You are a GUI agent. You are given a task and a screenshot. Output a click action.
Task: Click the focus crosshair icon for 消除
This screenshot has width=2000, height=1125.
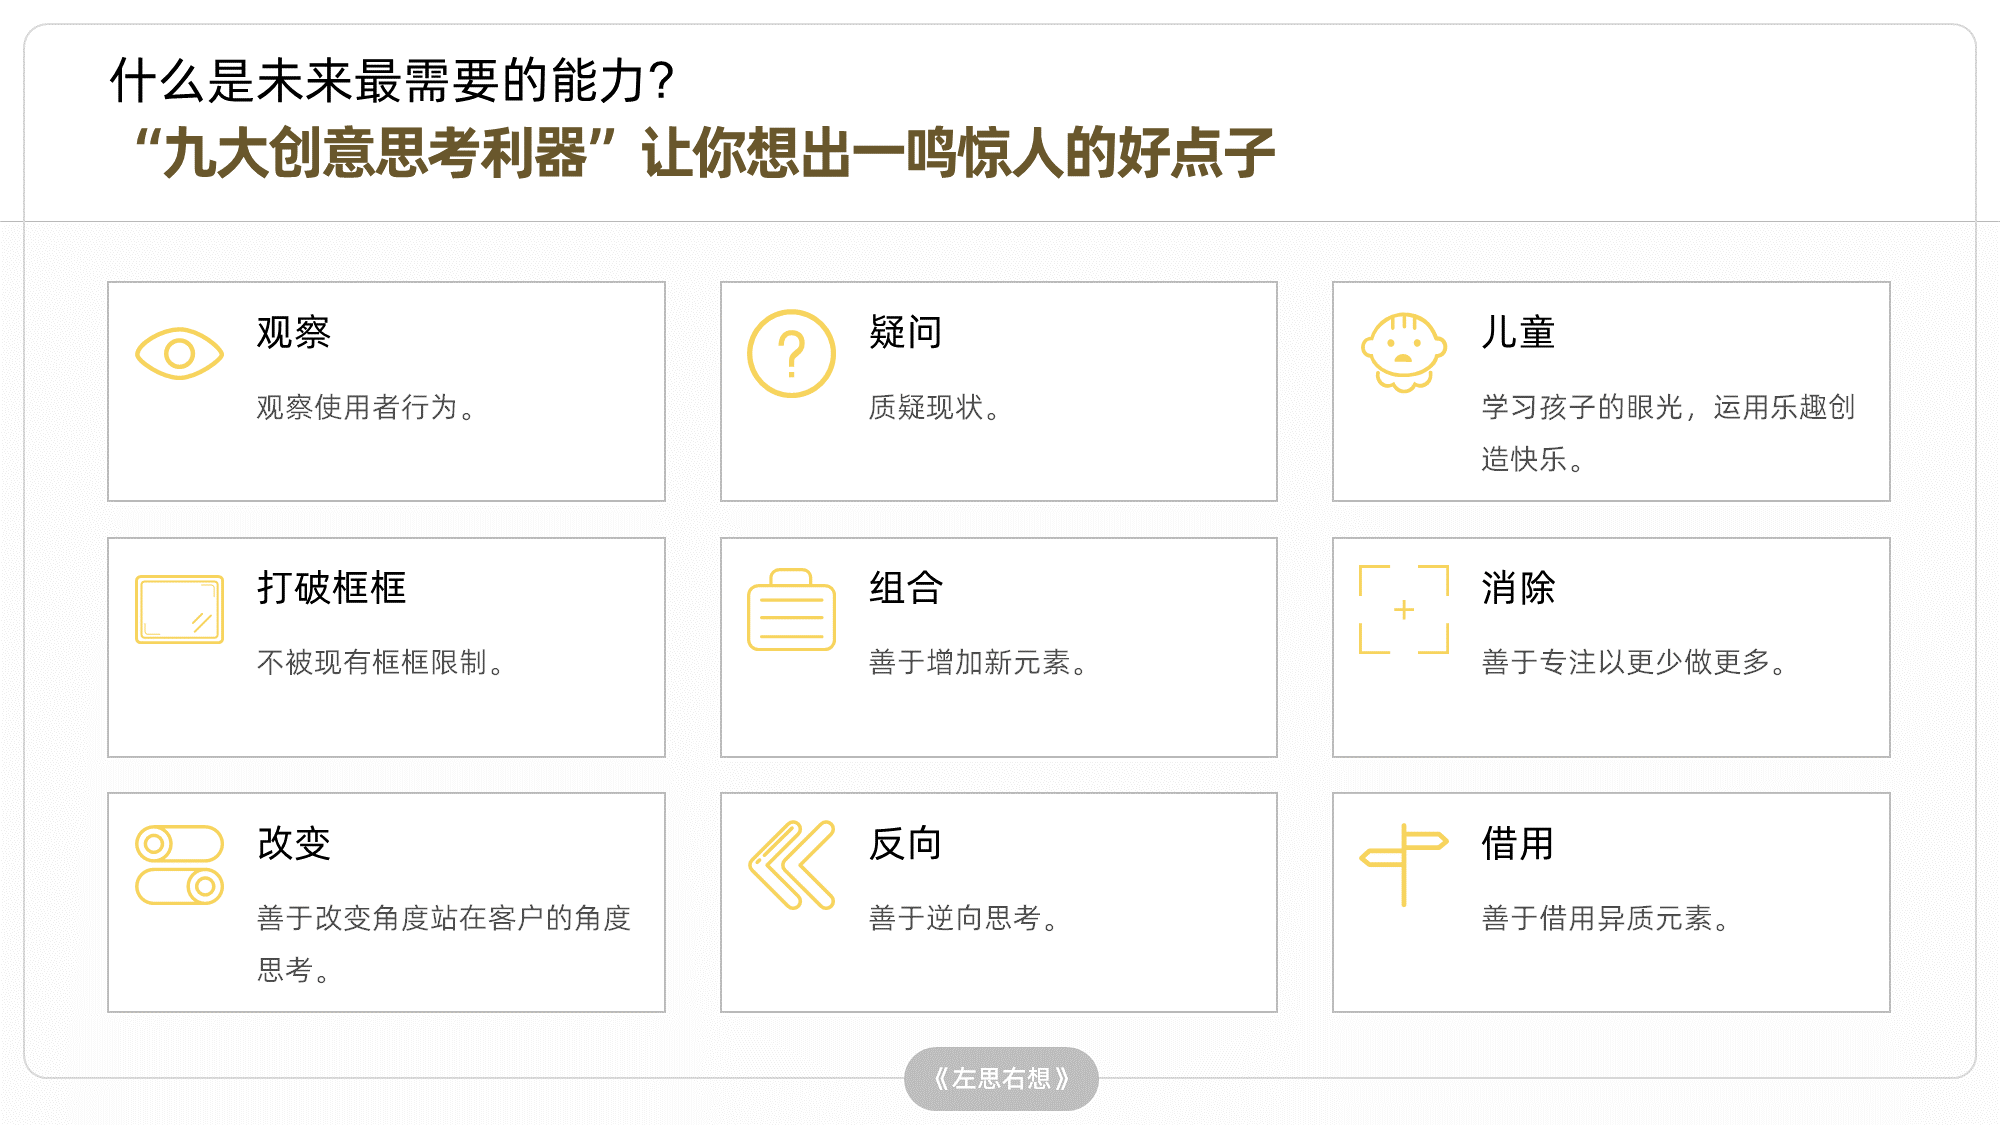point(1403,609)
